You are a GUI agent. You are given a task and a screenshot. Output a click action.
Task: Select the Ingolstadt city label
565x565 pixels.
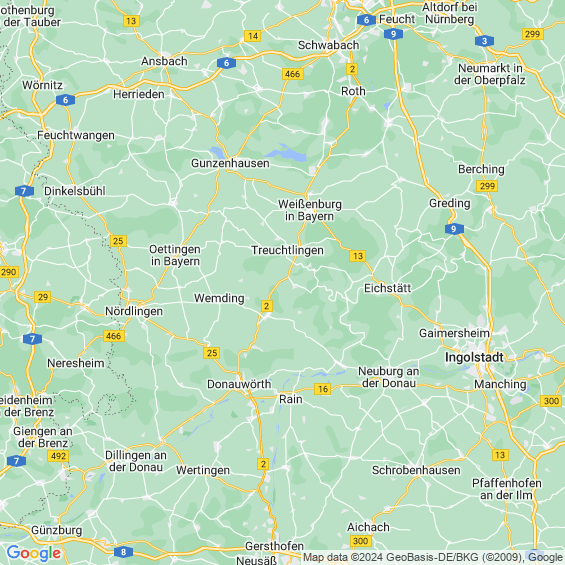474,357
